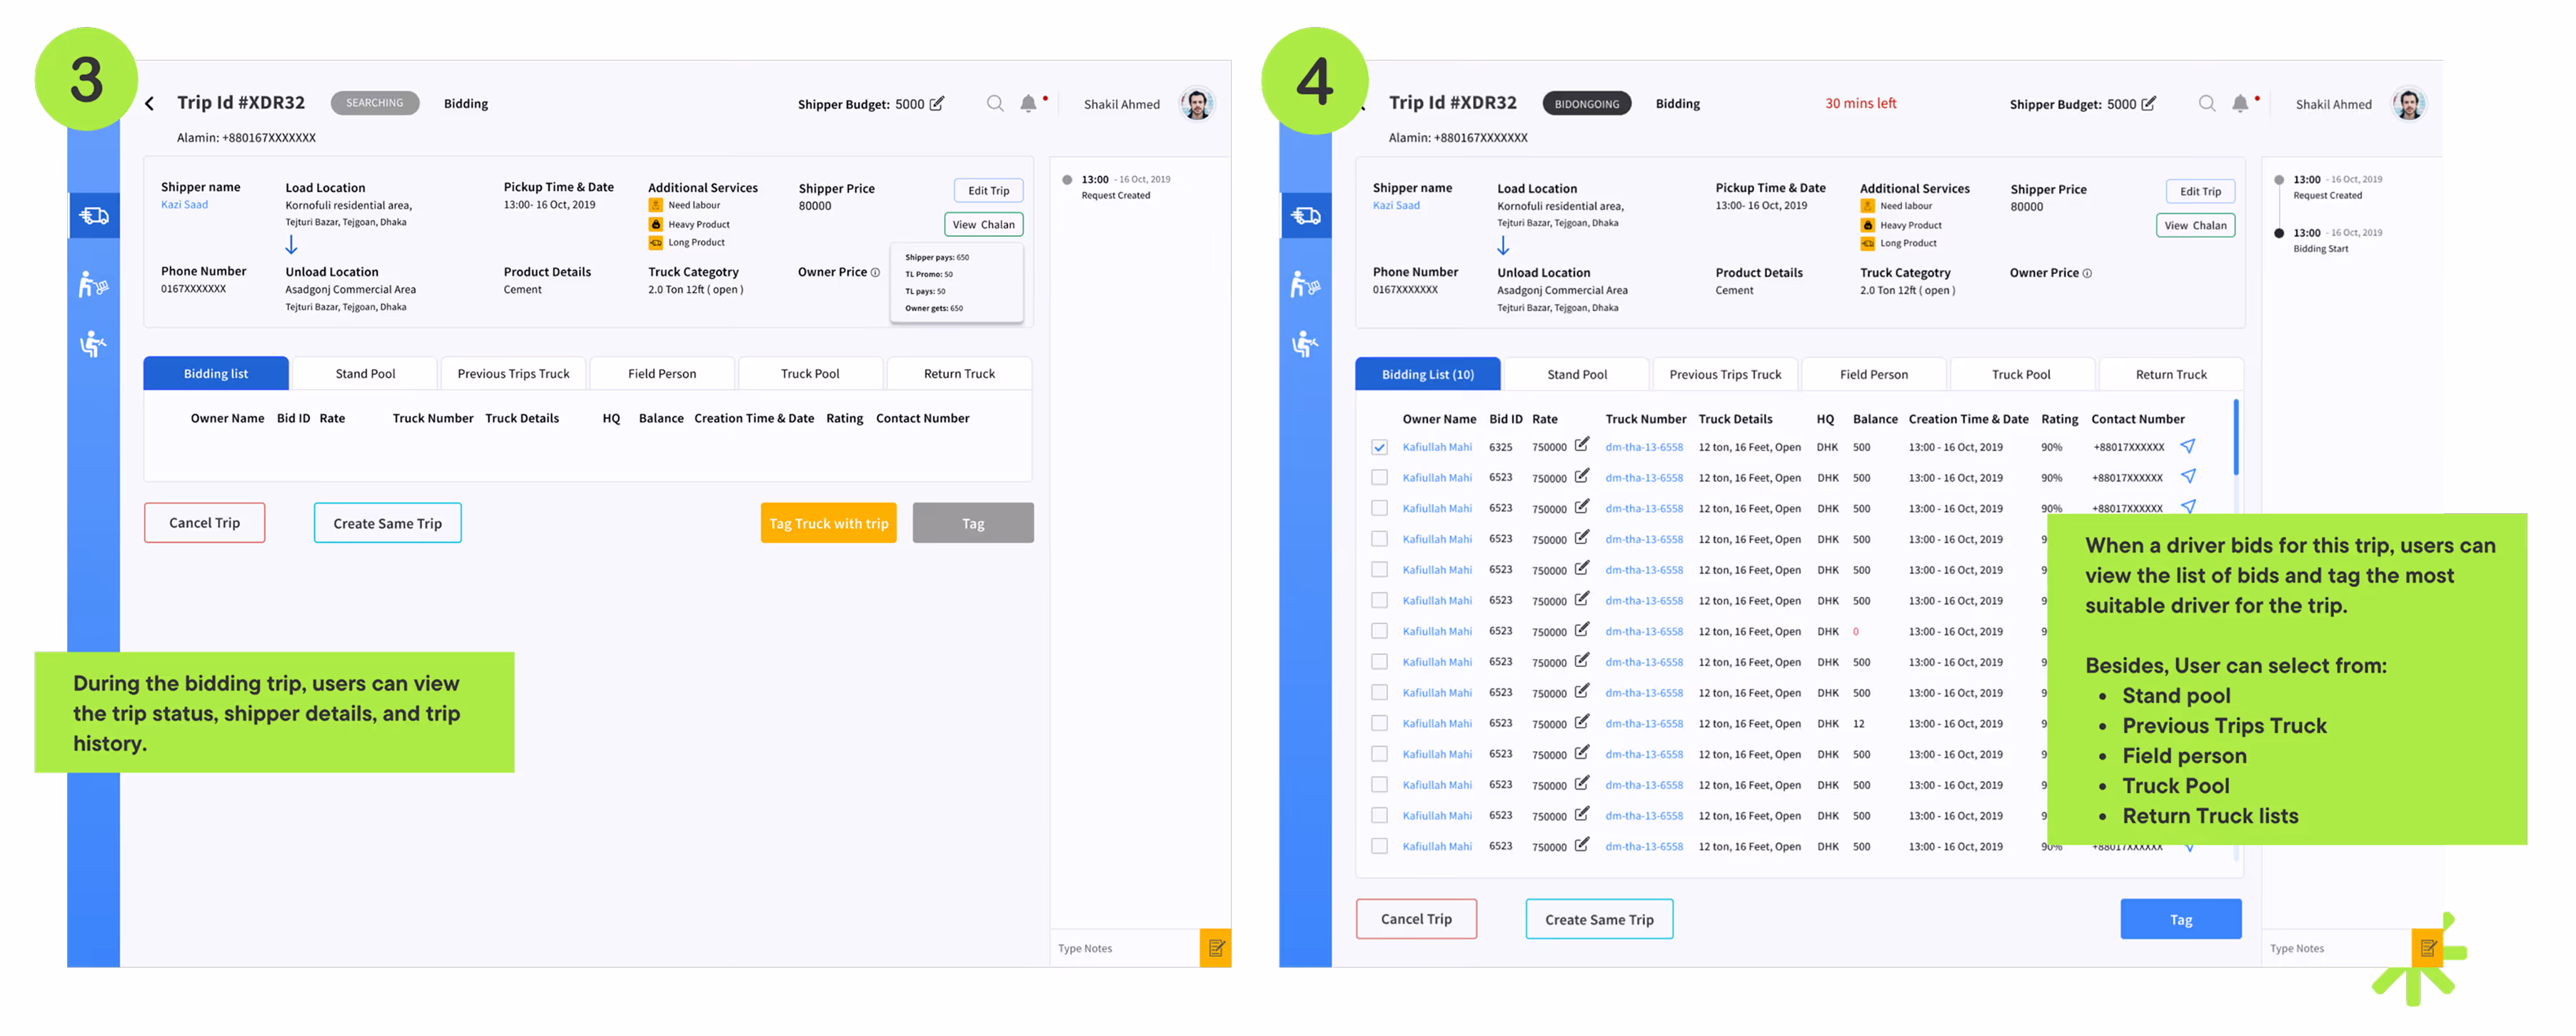Open Stand Pool tab in left screen
The height and width of the screenshot is (1036, 2576).
point(365,373)
